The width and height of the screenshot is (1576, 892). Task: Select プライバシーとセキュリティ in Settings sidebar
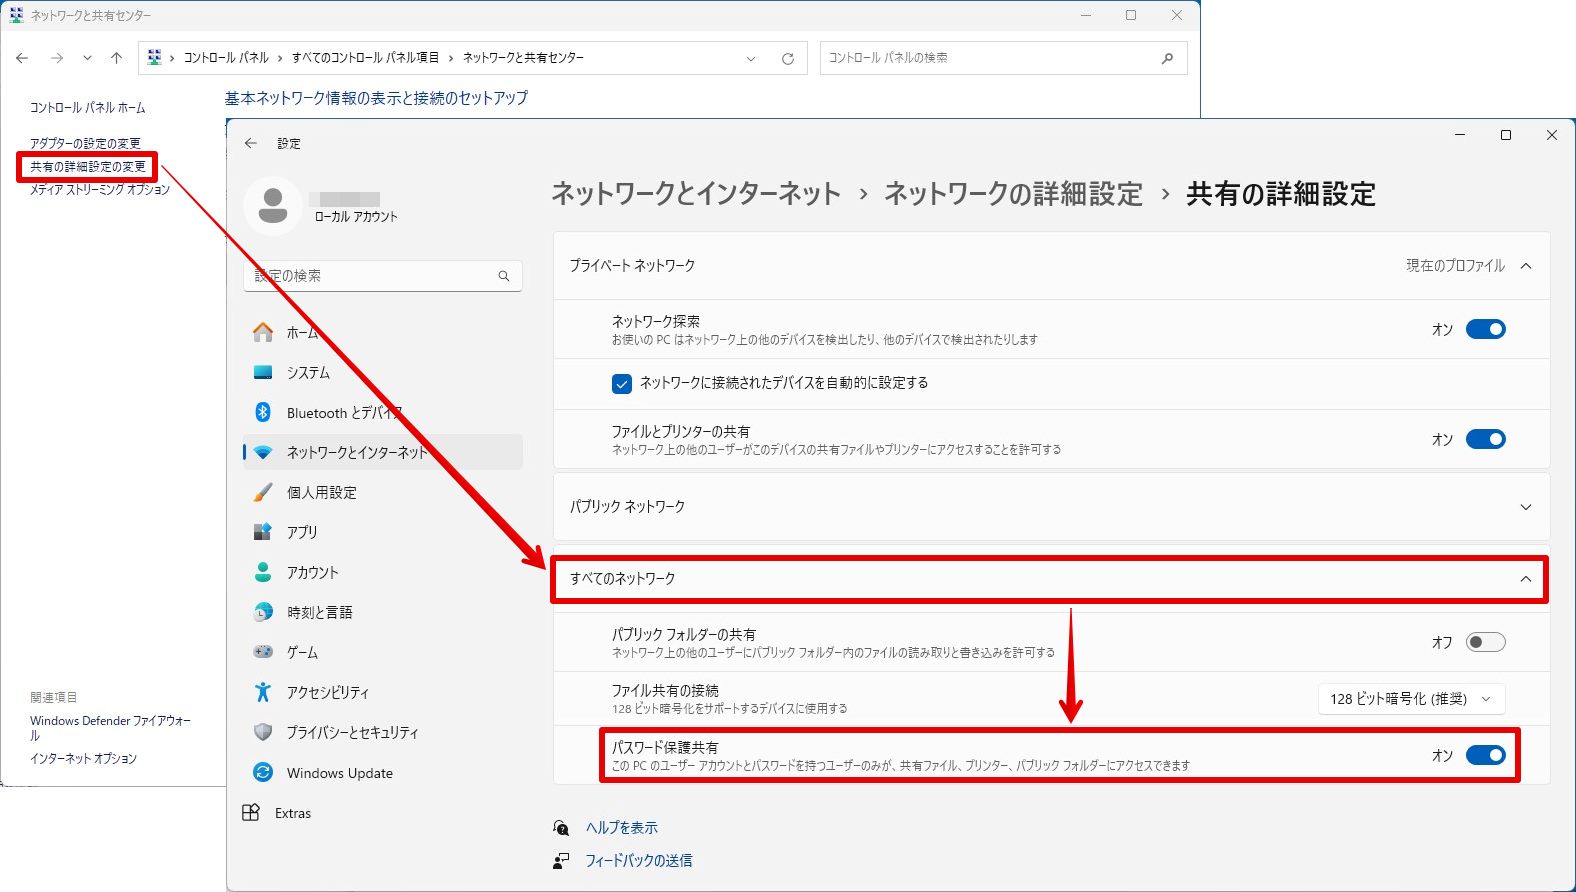pyautogui.click(x=383, y=732)
